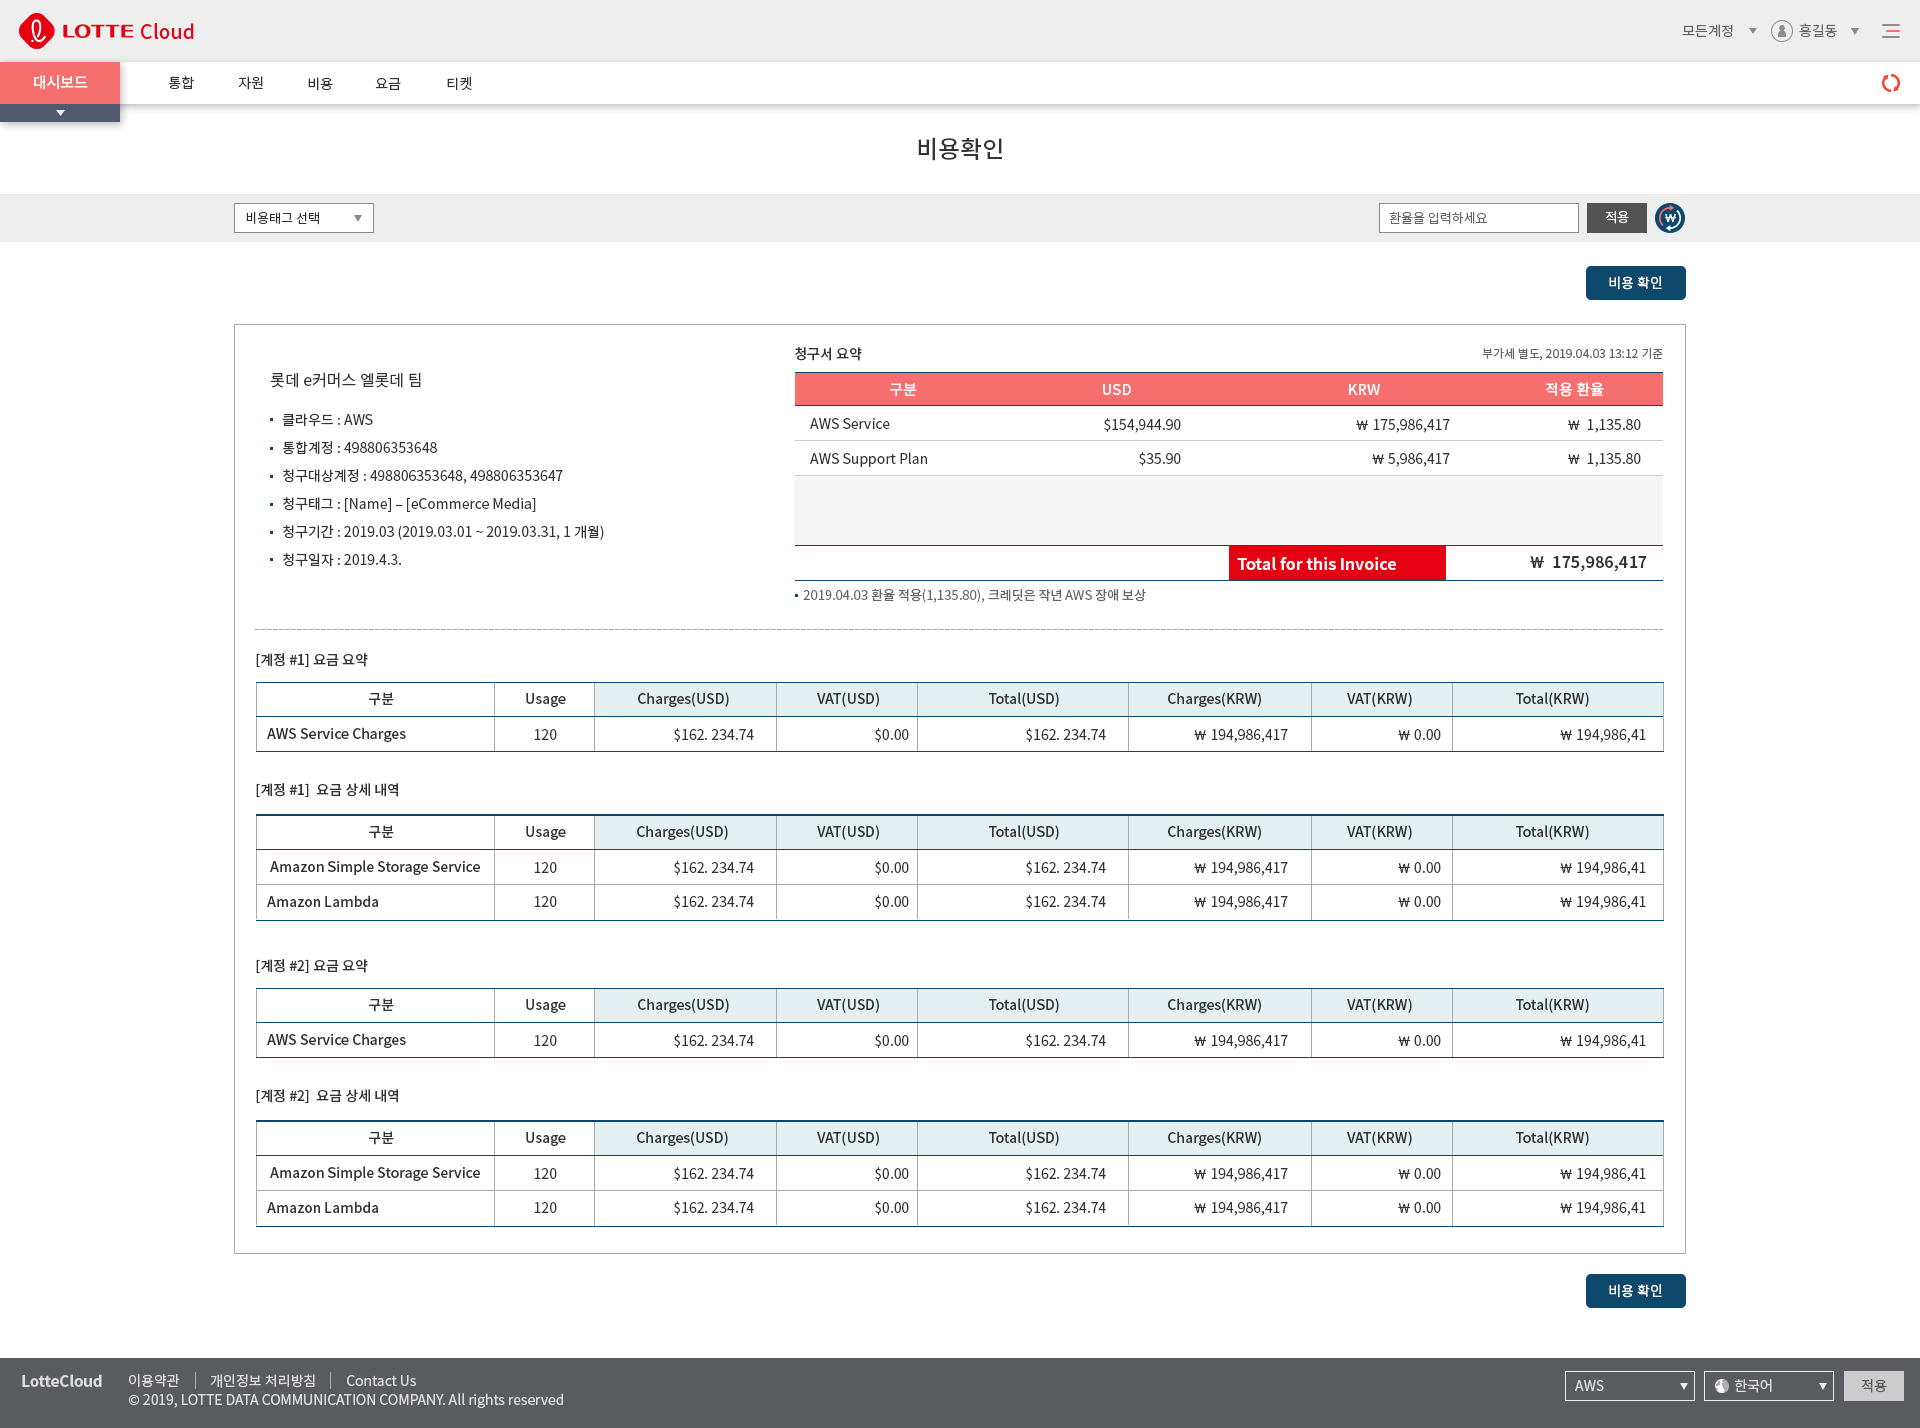Click the LotteCloud footer text
The image size is (1920, 1428).
pyautogui.click(x=62, y=1381)
